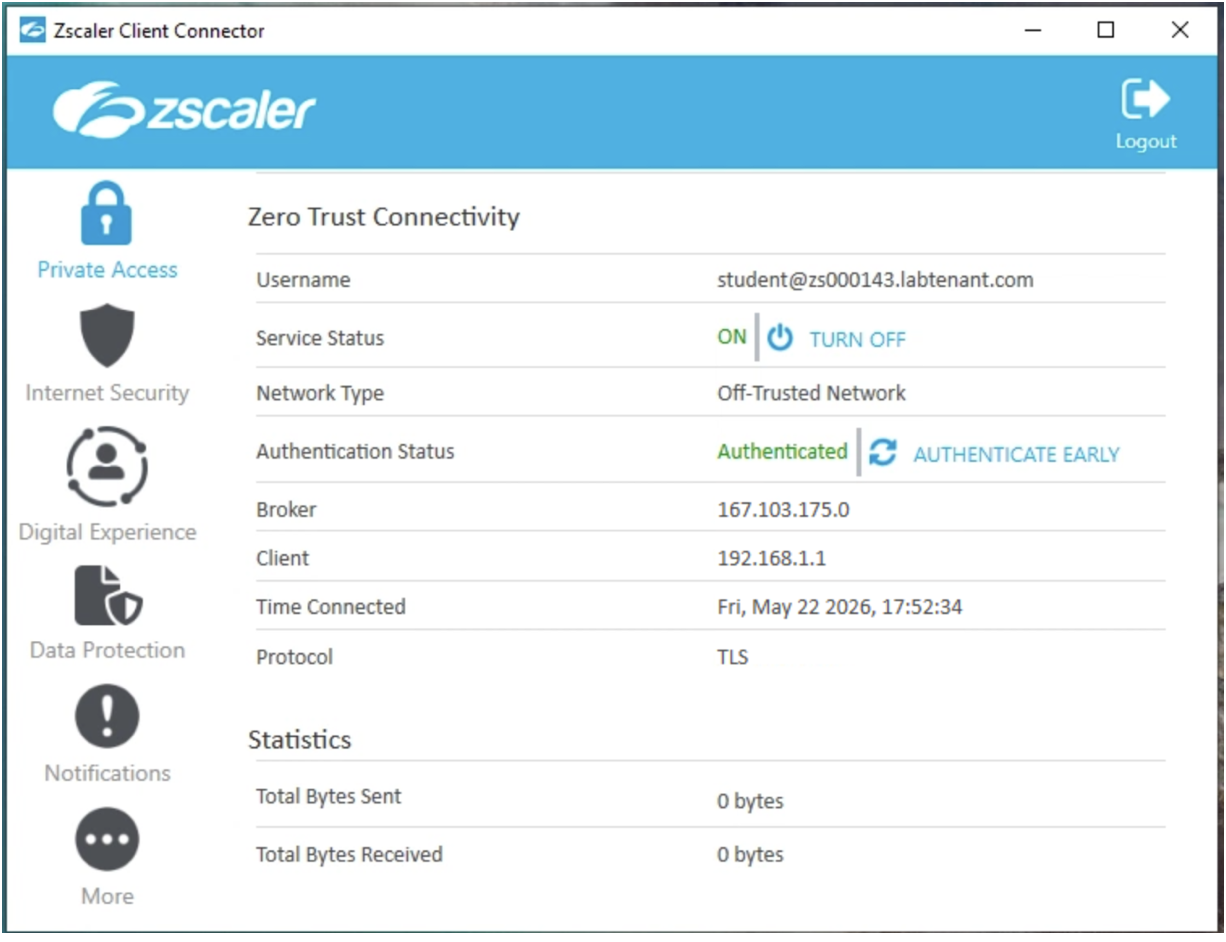This screenshot has width=1226, height=942.
Task: Click the Service Status label
Action: tap(320, 338)
